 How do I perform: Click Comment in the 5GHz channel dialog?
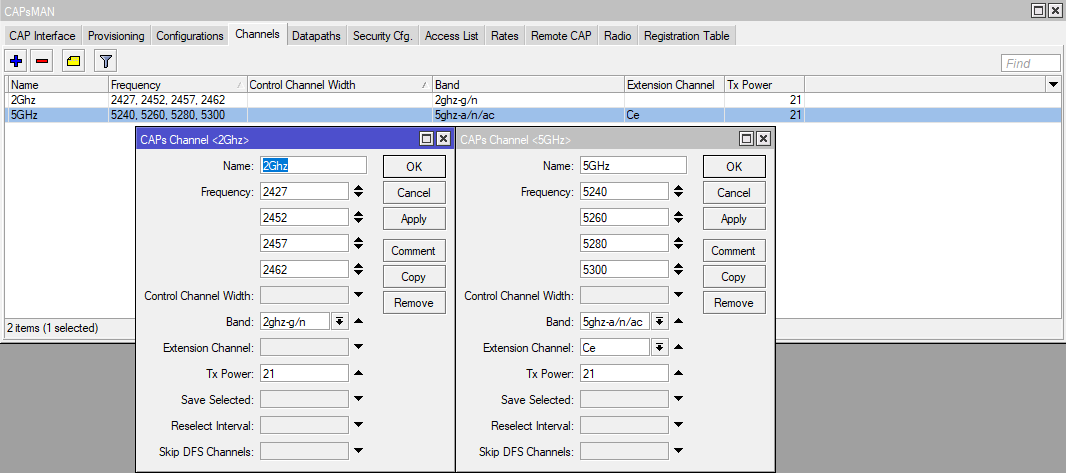pos(734,251)
